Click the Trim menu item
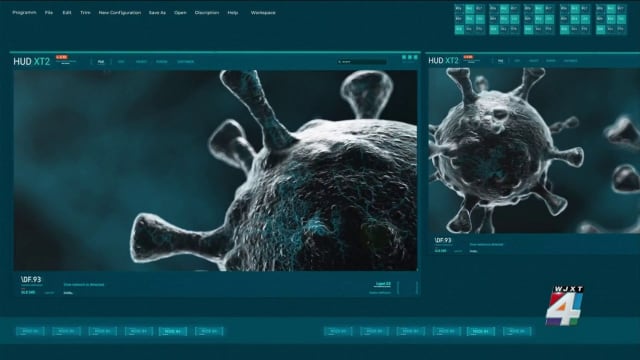Viewport: 640px width, 360px height. pos(85,13)
